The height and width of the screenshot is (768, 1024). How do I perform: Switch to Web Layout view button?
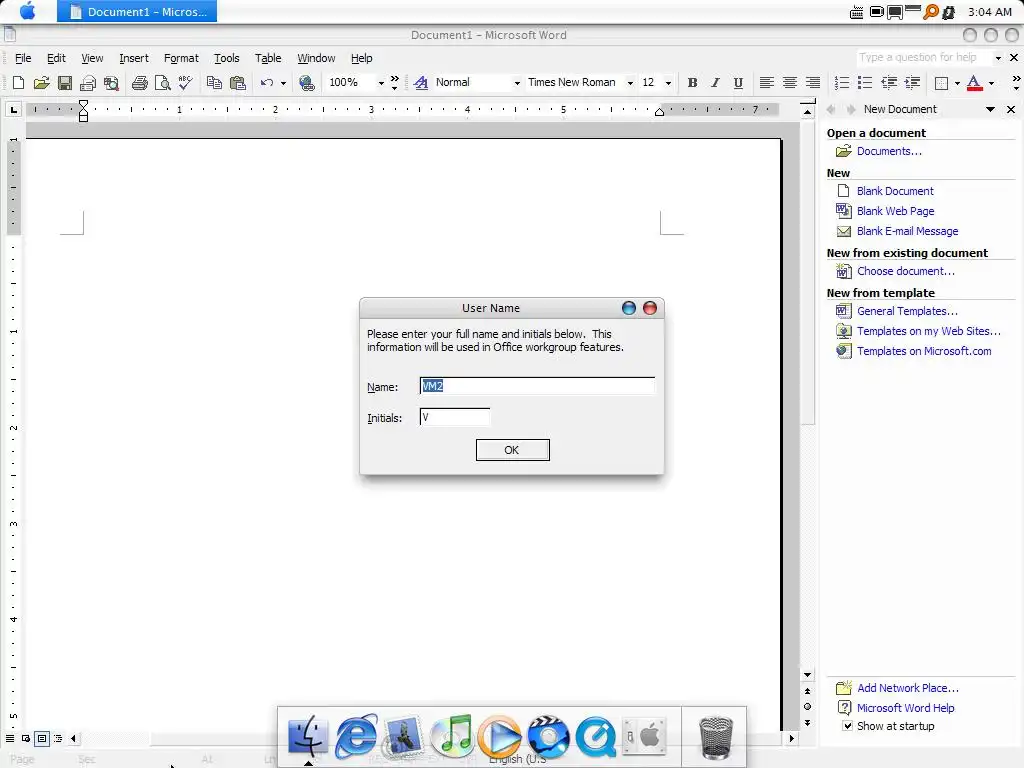point(25,739)
